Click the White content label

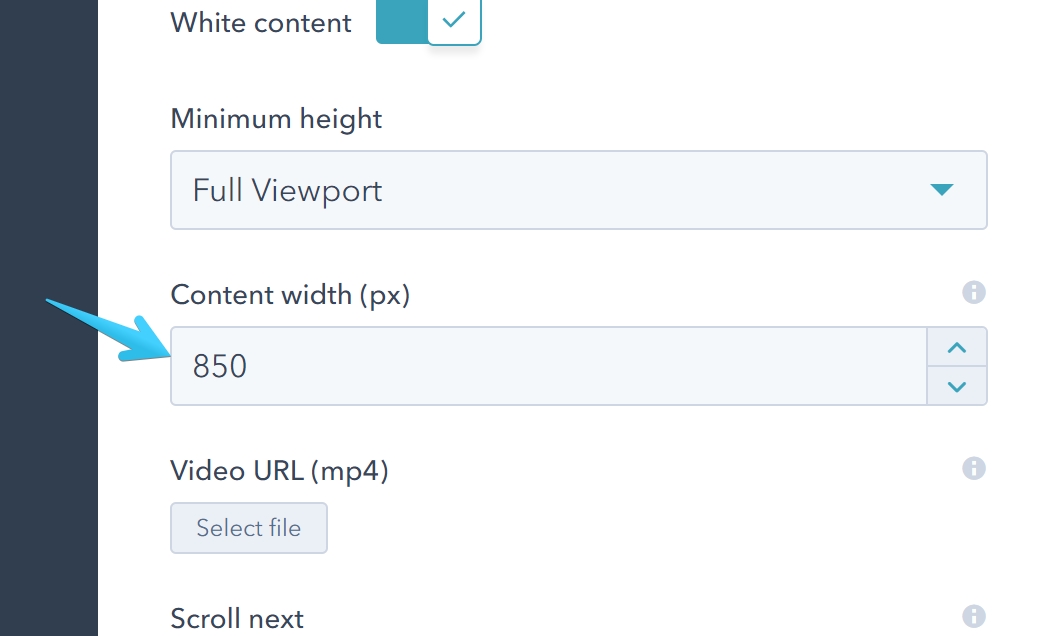(261, 23)
